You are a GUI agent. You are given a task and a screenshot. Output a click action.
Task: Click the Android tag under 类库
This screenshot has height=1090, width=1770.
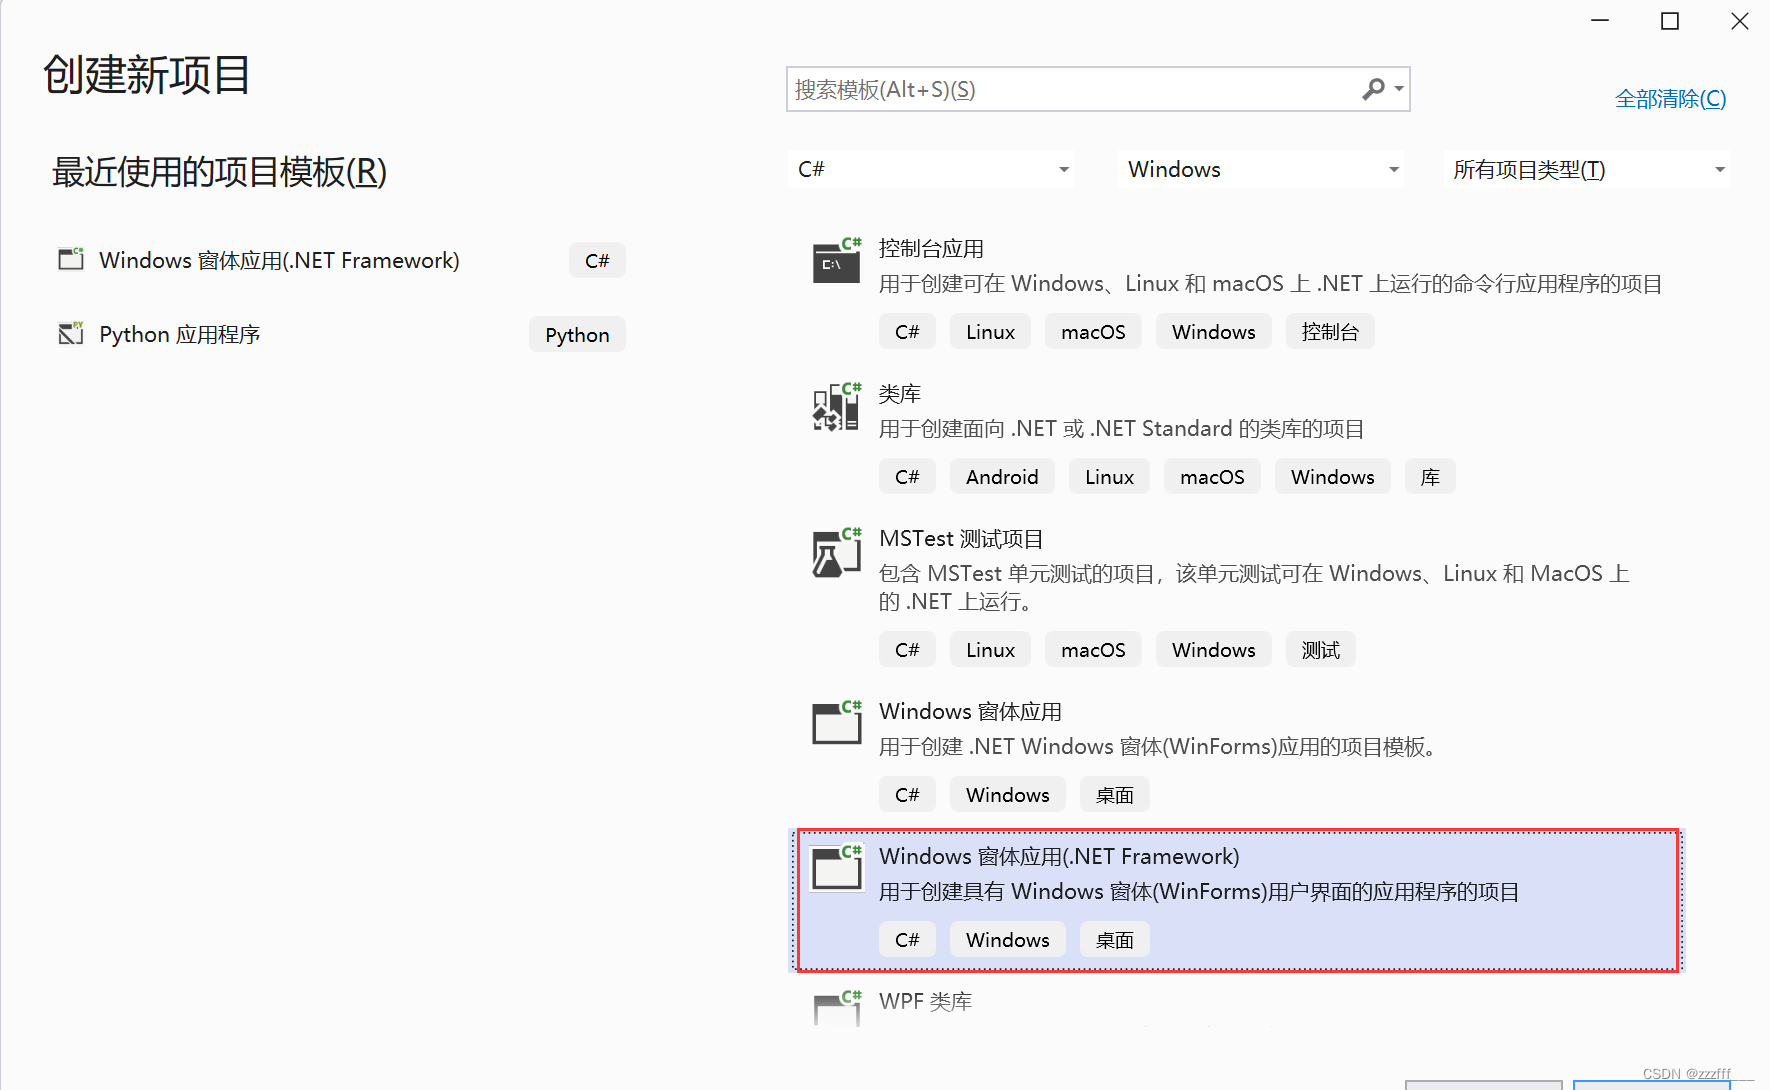[x=1002, y=476]
